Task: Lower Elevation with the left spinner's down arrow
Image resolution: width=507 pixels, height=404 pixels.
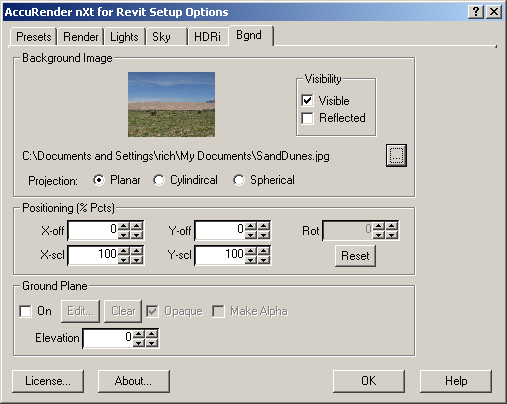Action: point(139,343)
